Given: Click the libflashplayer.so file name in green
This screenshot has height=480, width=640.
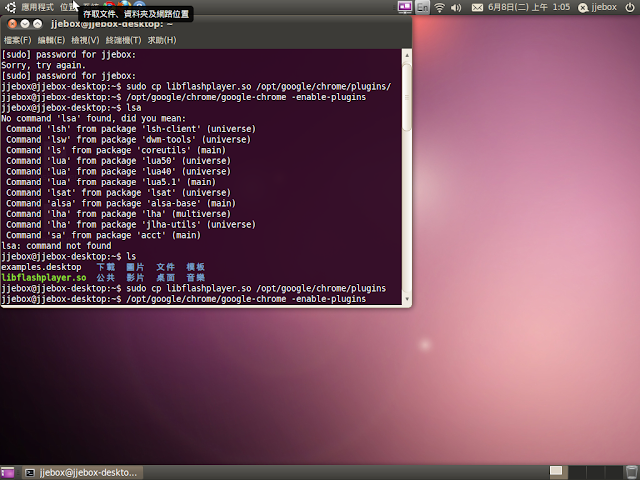Looking at the screenshot, I should [44, 278].
